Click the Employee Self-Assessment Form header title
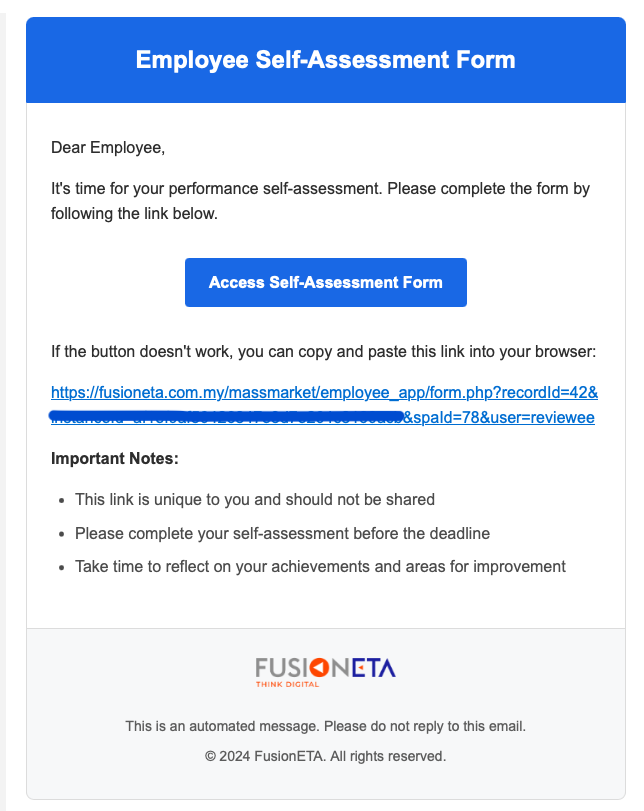Screen dimensions: 644x811 coord(325,60)
